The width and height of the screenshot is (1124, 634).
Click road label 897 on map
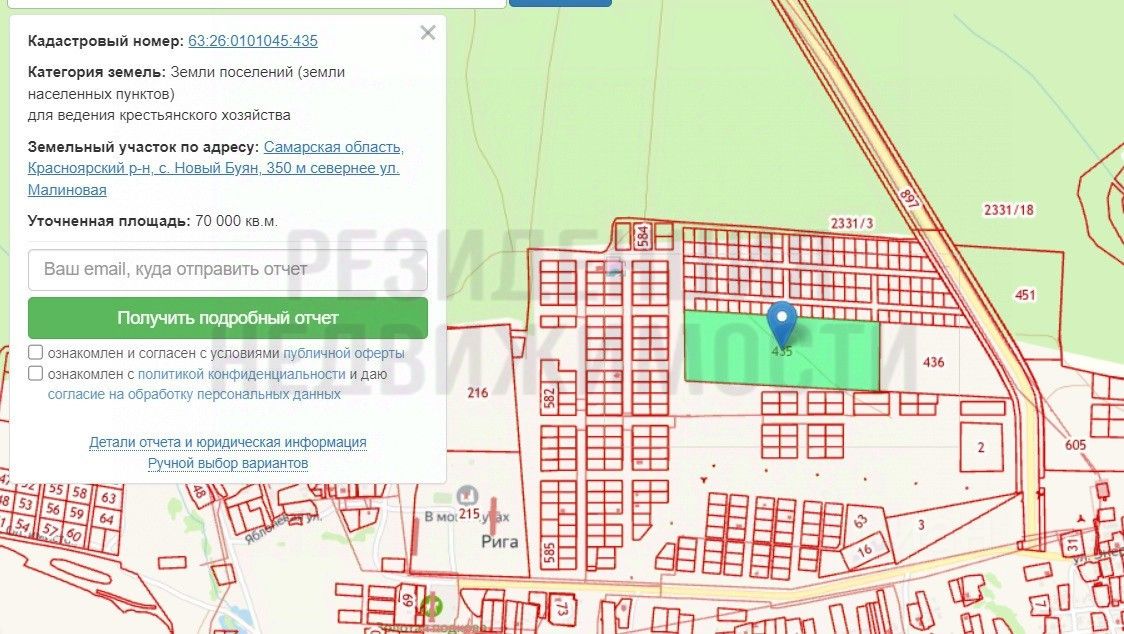(909, 199)
